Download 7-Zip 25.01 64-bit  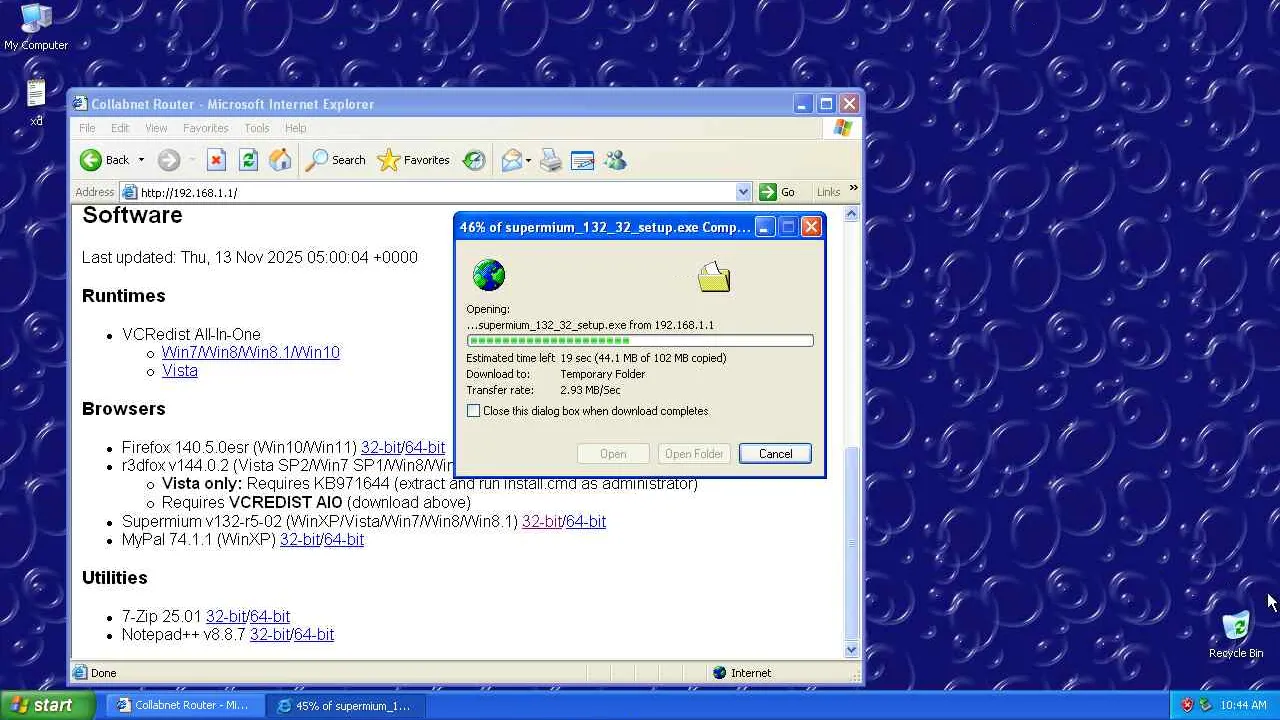[x=270, y=616]
